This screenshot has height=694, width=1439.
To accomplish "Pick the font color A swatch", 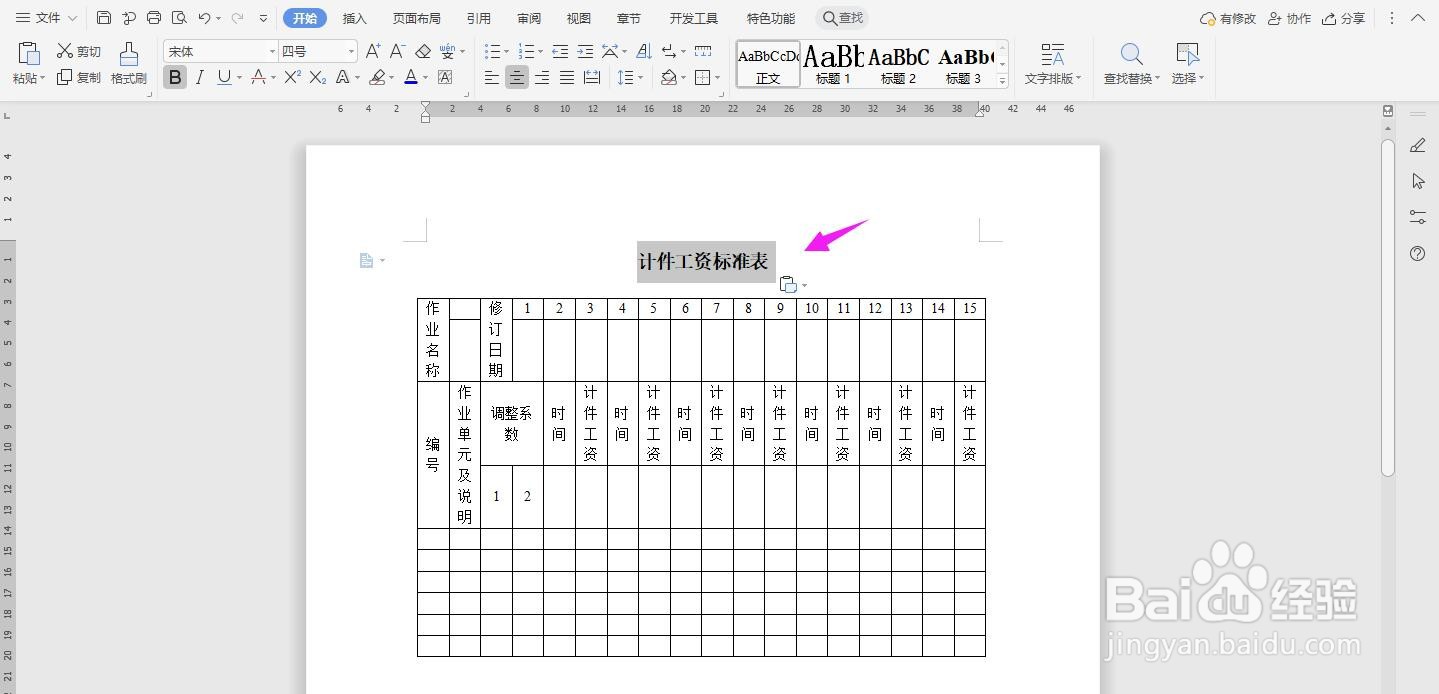I will [x=411, y=77].
